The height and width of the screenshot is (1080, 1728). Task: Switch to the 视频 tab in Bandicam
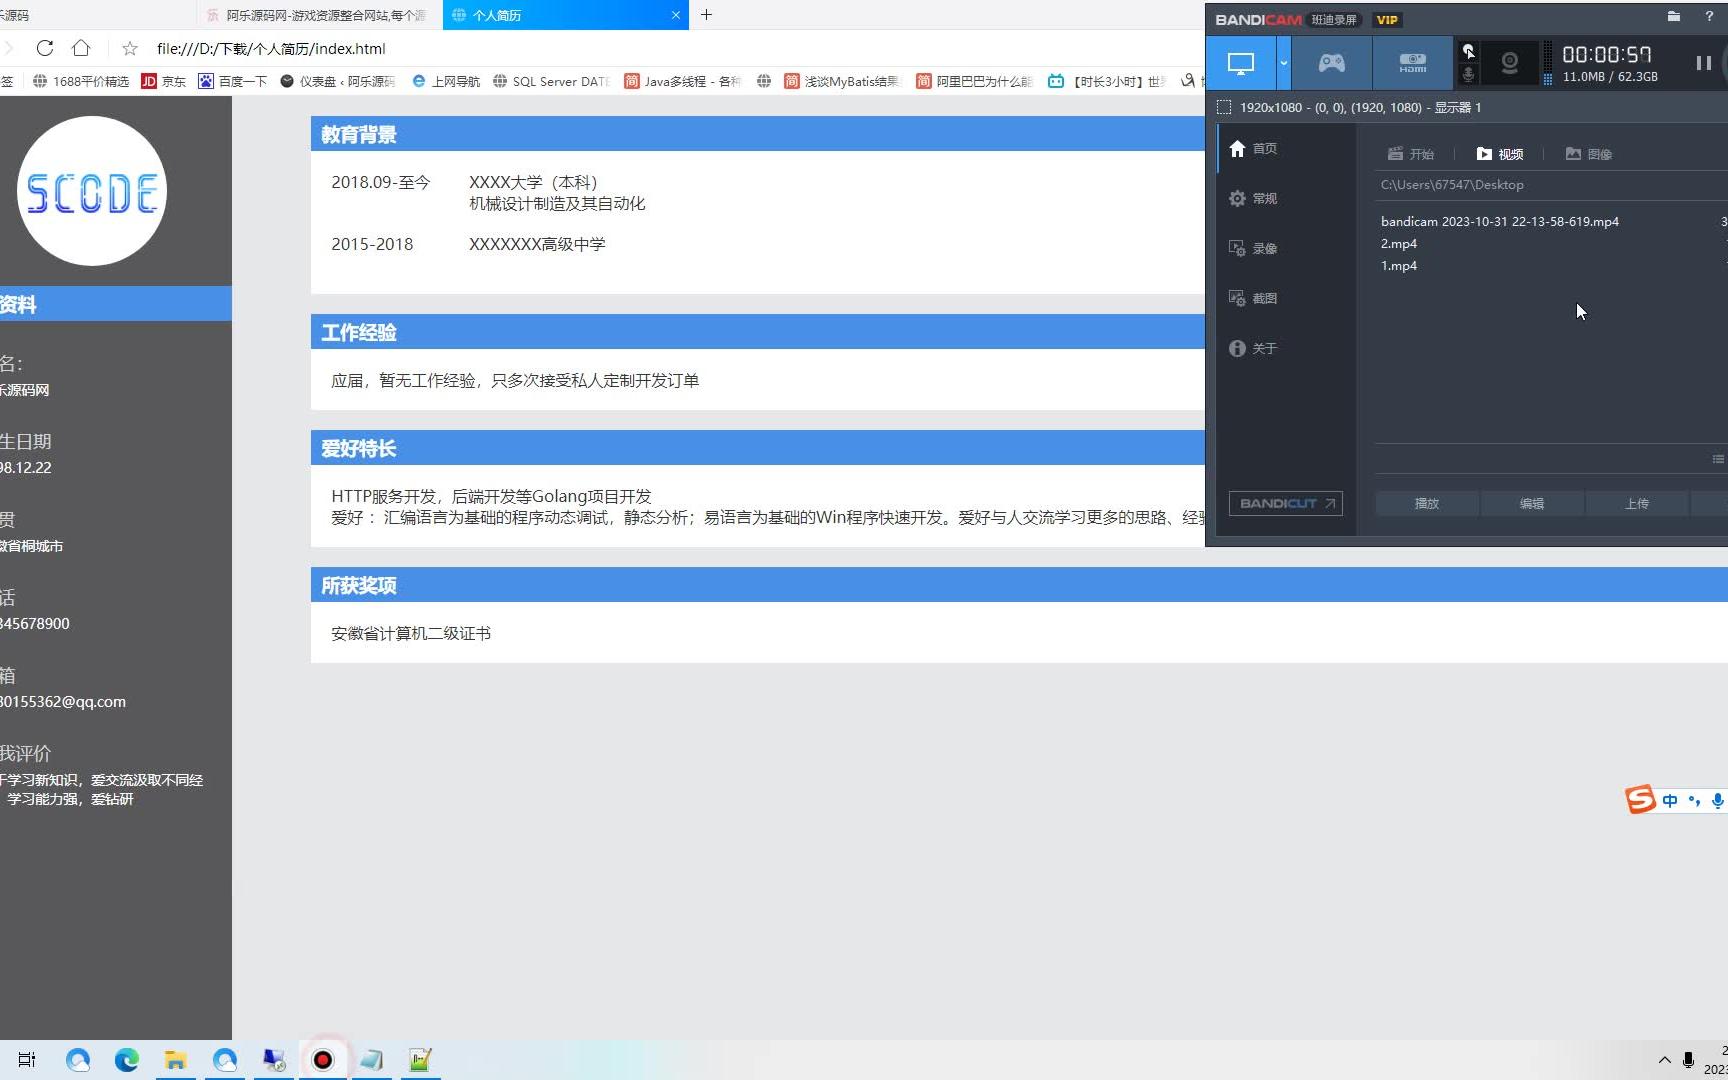point(1500,154)
